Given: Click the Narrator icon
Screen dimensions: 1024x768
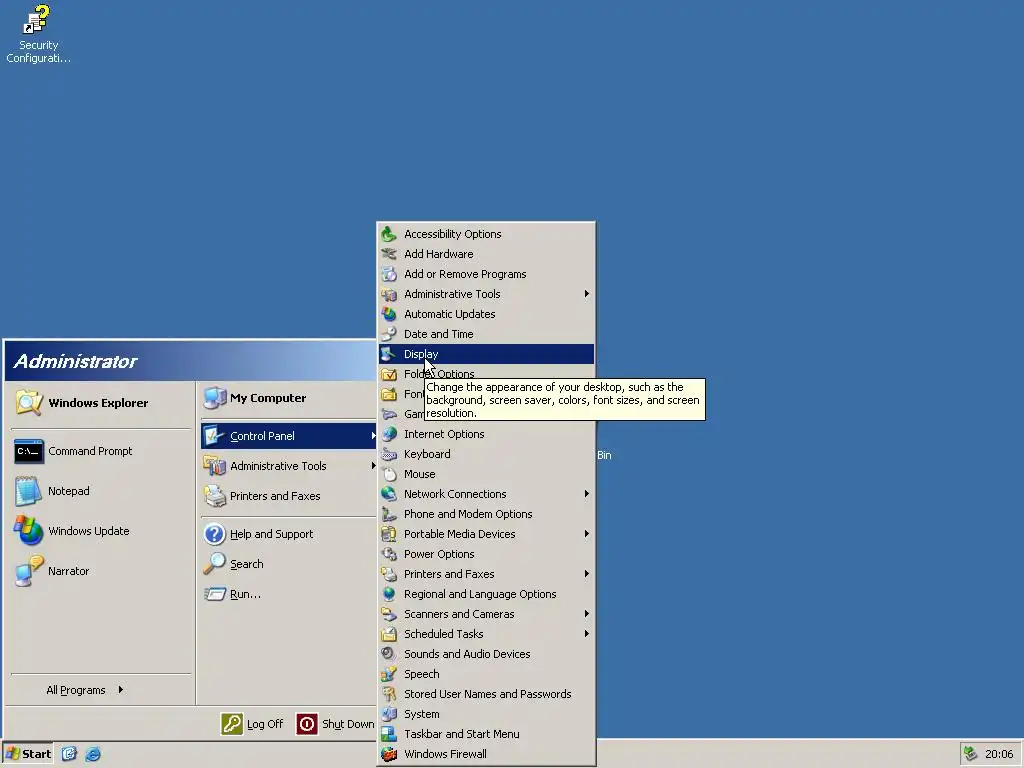Looking at the screenshot, I should tap(29, 571).
